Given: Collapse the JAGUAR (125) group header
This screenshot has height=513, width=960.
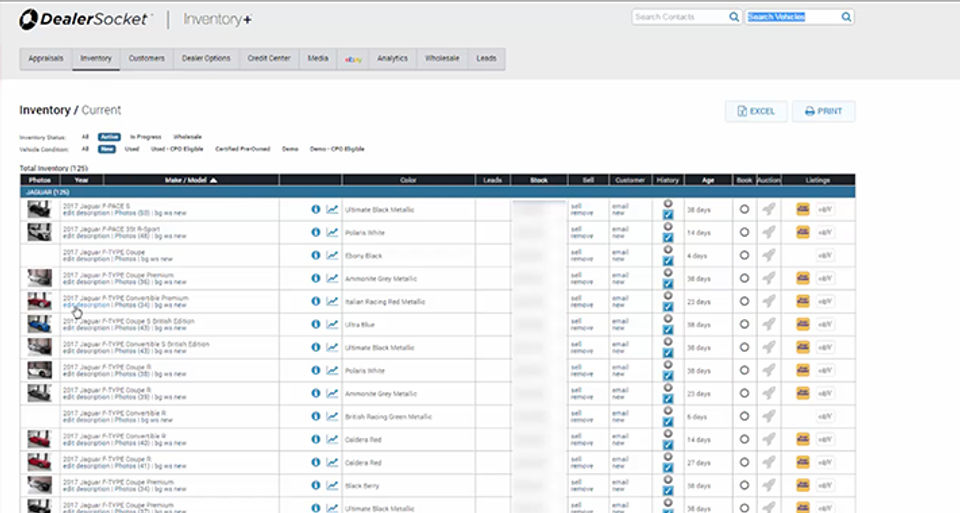Looking at the screenshot, I should 437,192.
